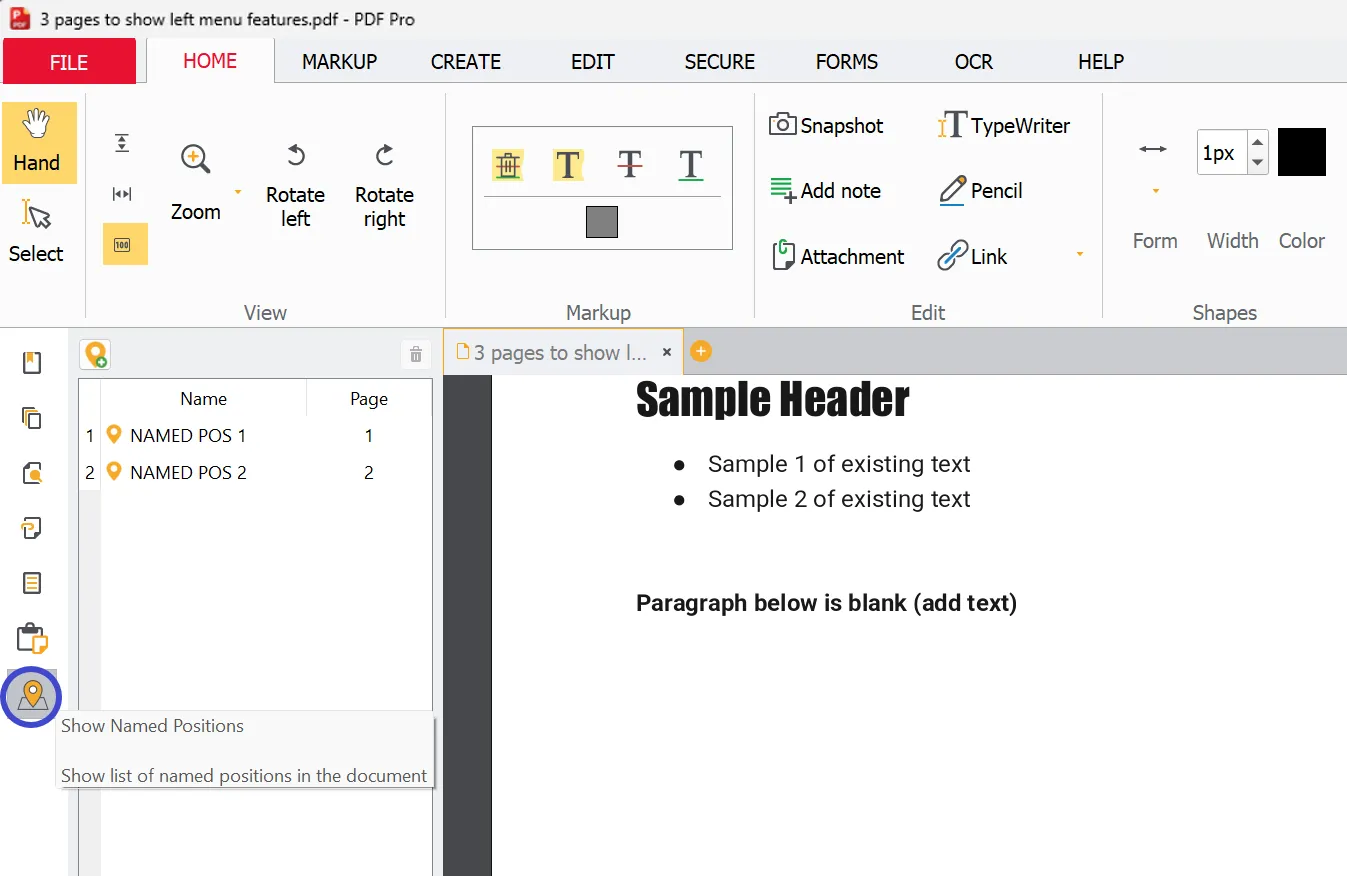Viewport: 1347px width, 876px height.
Task: Click the fit page width icon
Action: pos(122,194)
